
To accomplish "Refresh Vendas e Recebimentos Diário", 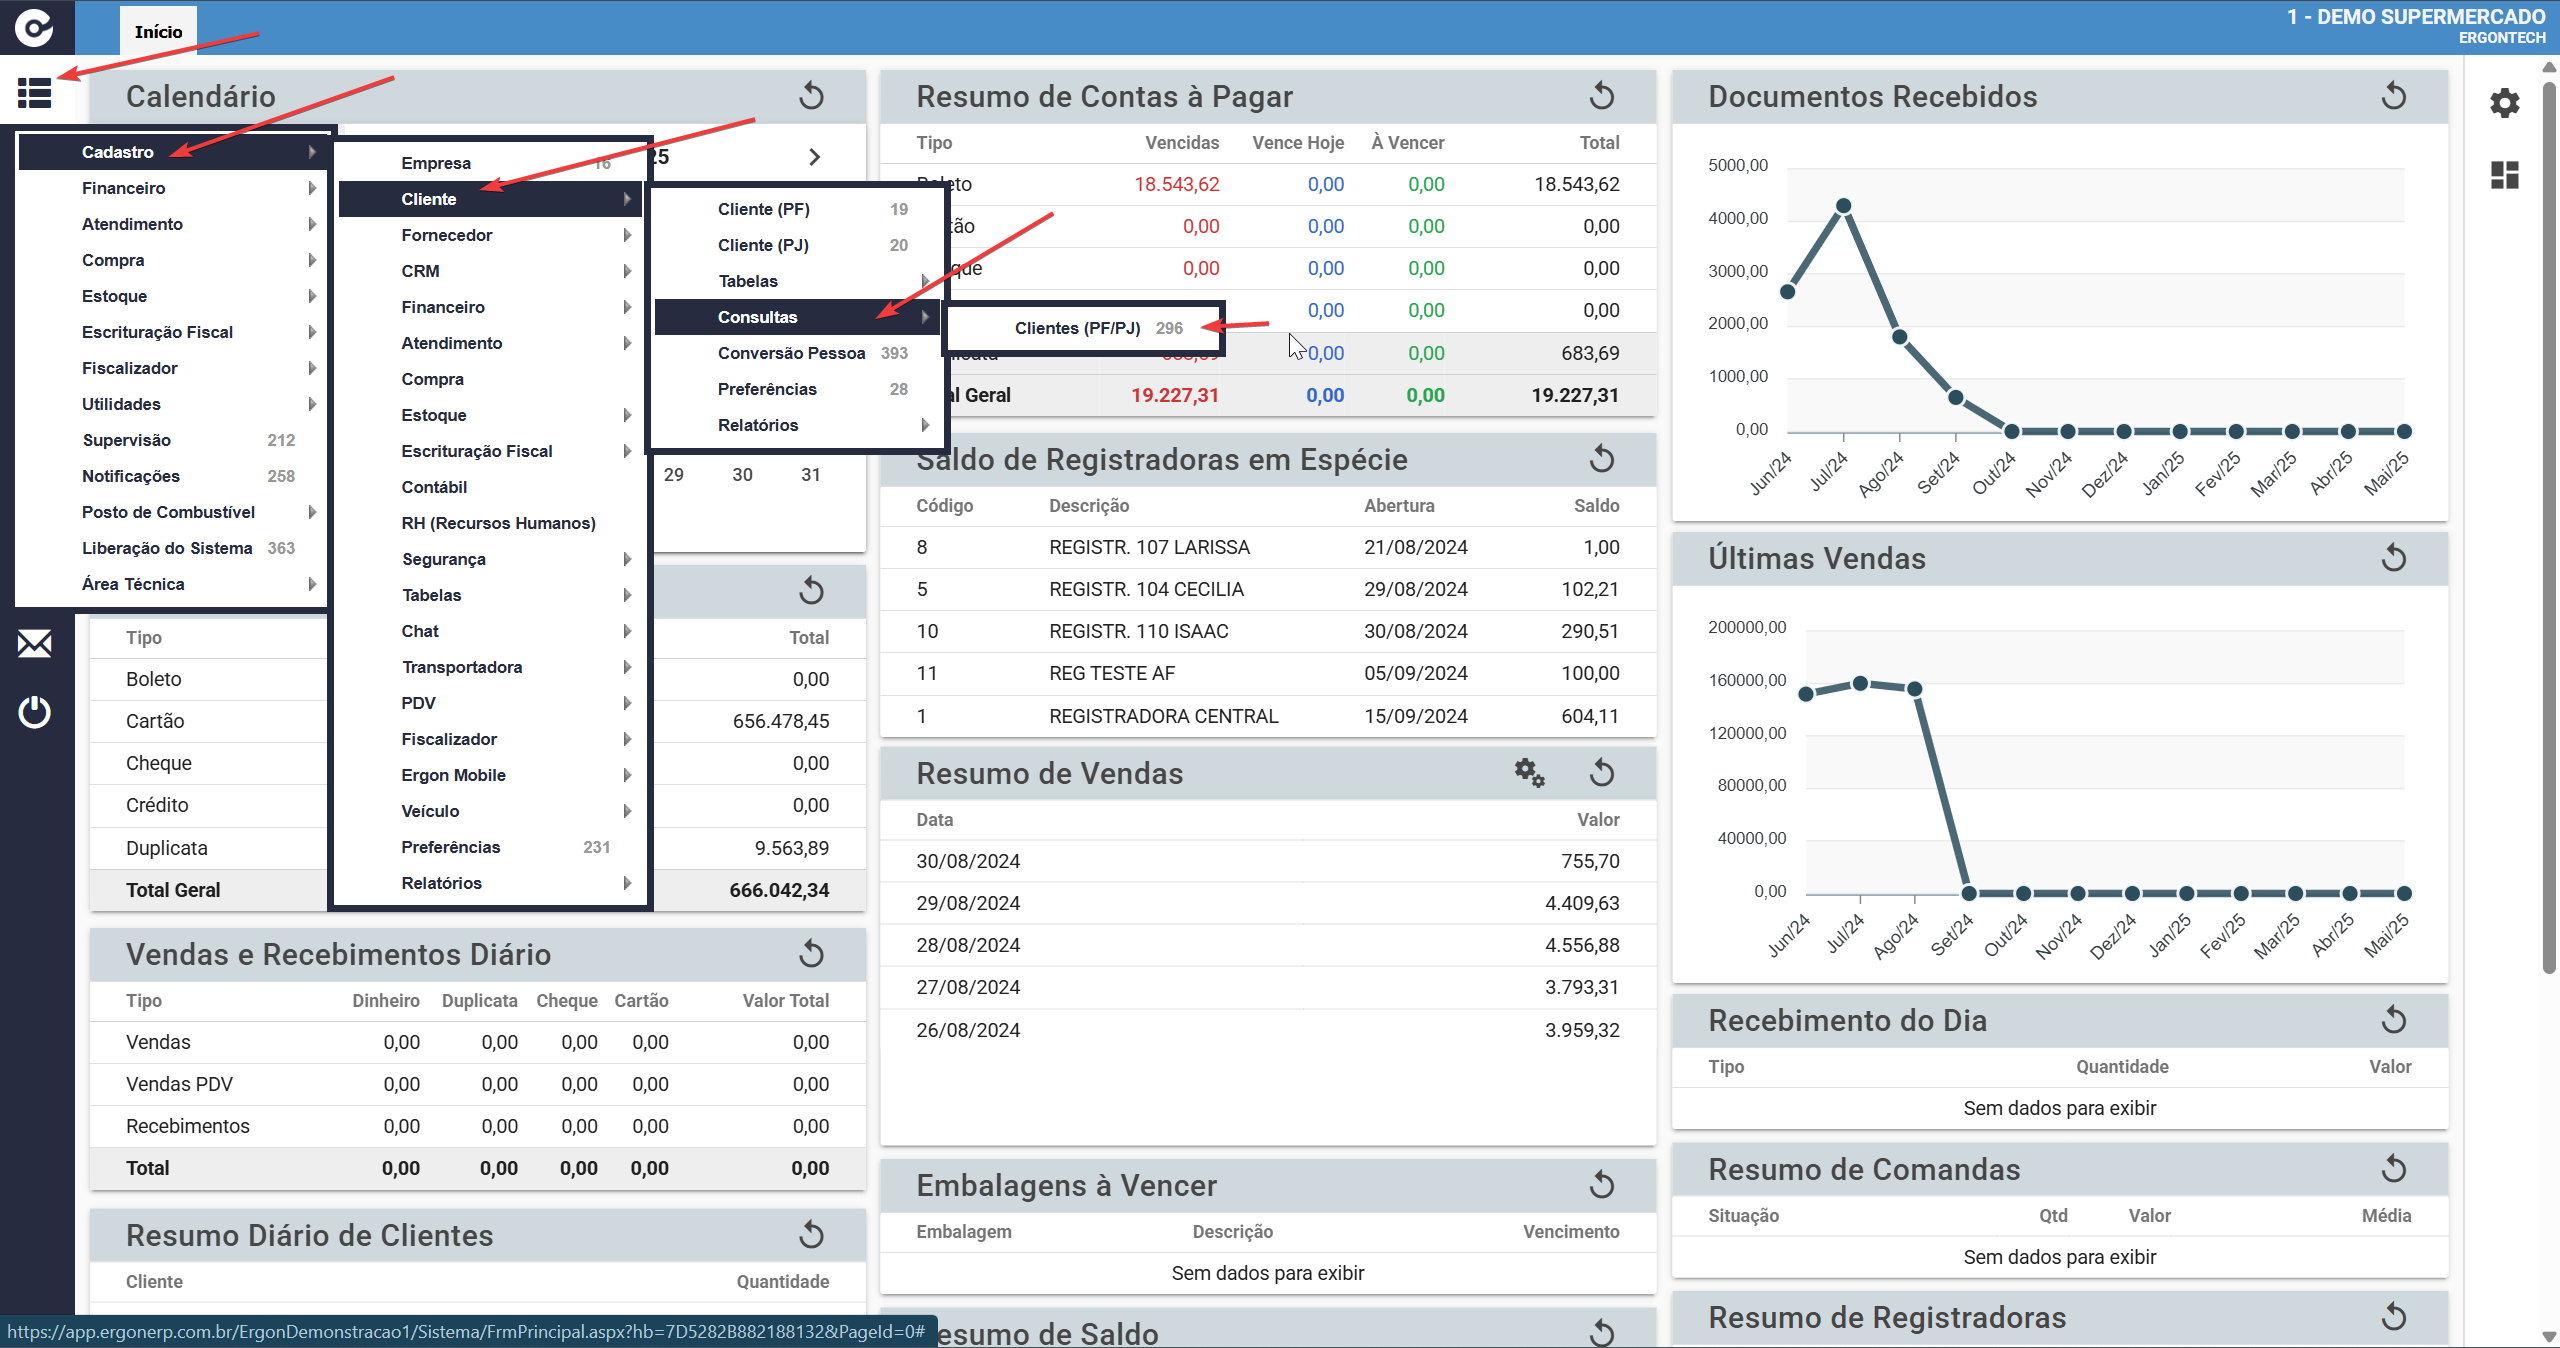I will click(x=812, y=954).
